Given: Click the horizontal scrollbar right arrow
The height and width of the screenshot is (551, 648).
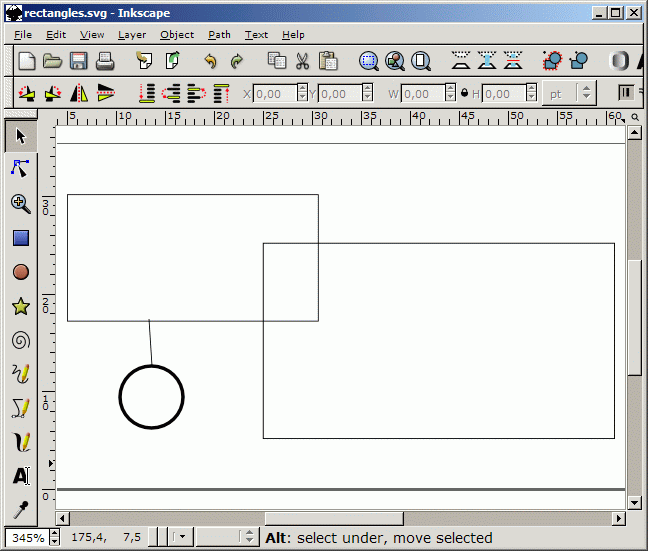Looking at the screenshot, I should (619, 518).
